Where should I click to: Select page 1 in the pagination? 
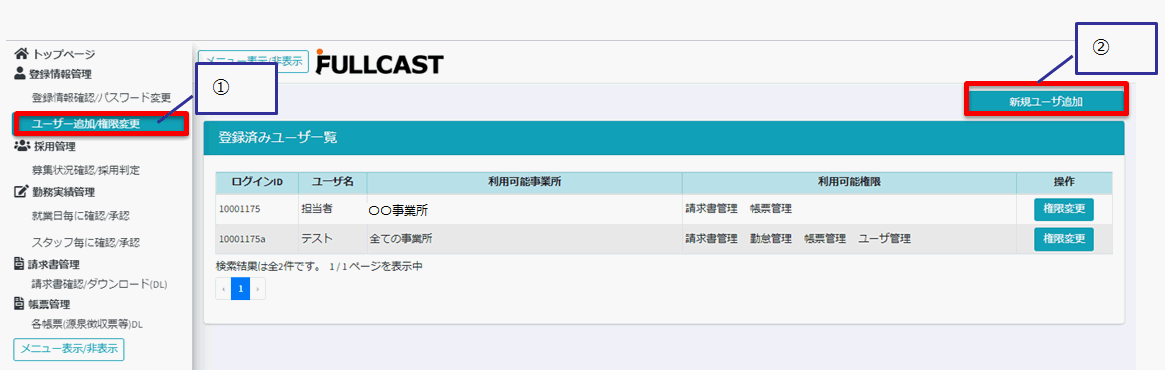click(240, 288)
